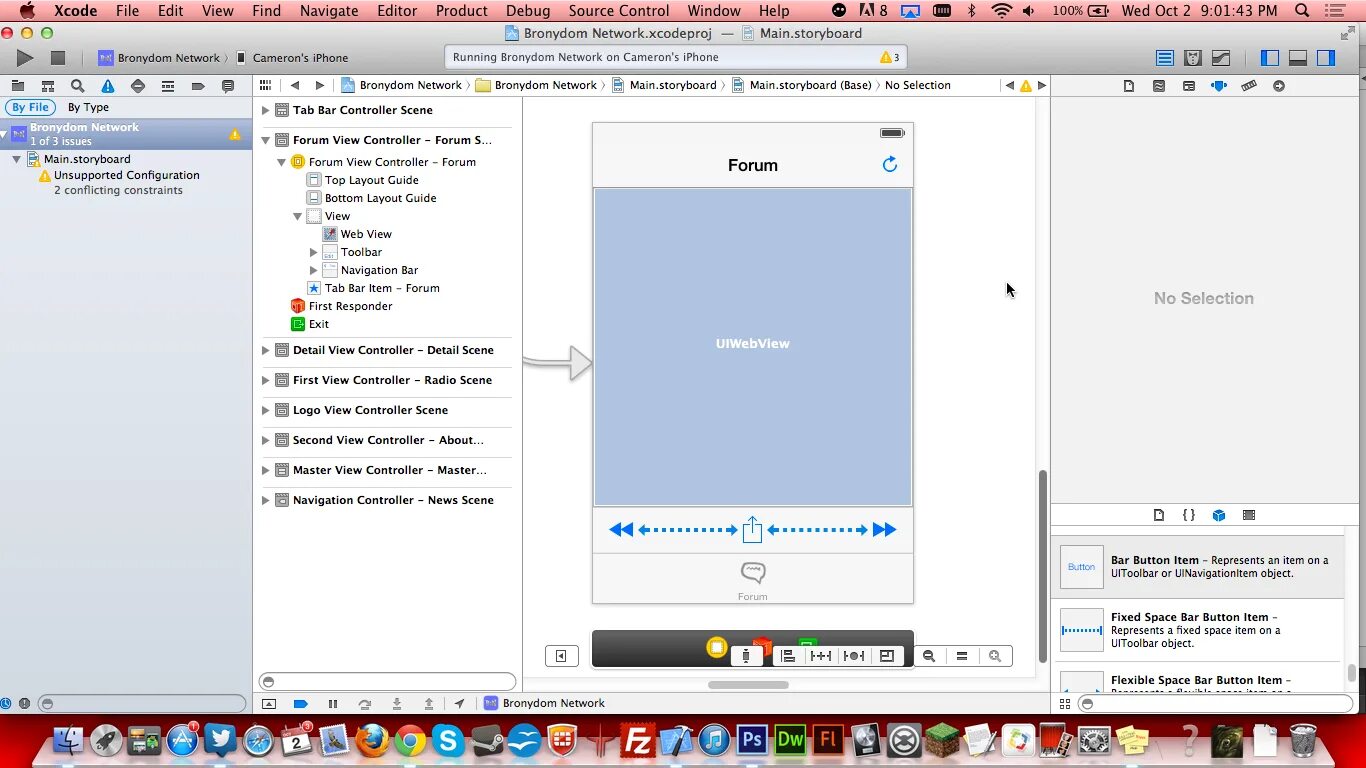This screenshot has height=768, width=1366.
Task: Open the Test navigator diamond icon
Action: pyautogui.click(x=138, y=86)
